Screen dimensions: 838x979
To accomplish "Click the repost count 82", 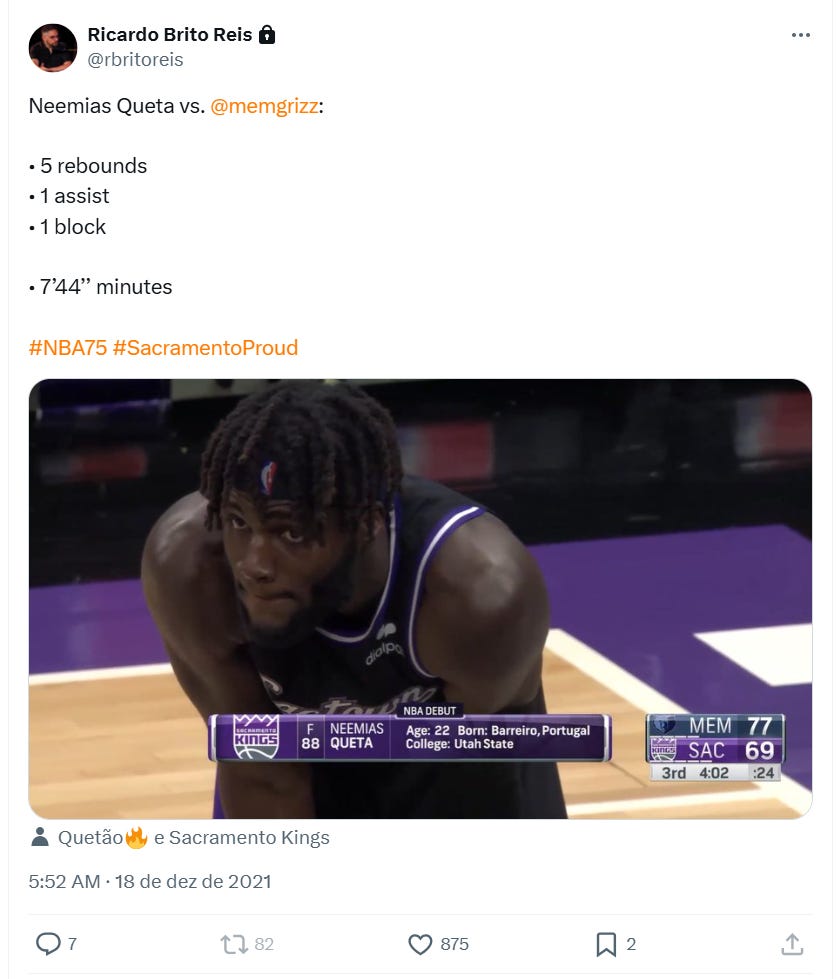I will [264, 944].
